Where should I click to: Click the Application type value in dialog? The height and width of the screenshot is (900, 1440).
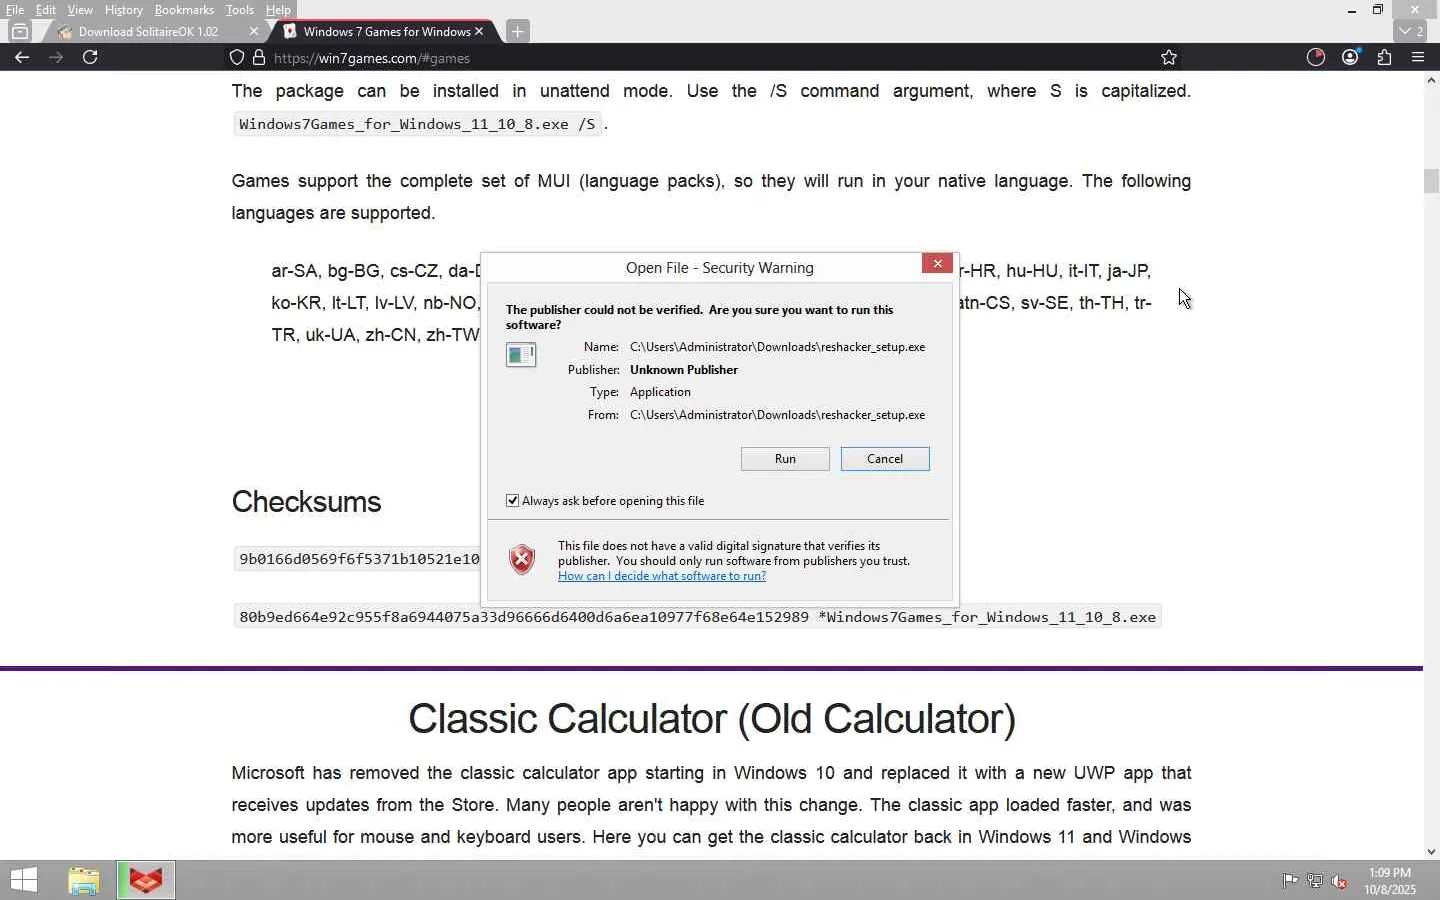660,392
